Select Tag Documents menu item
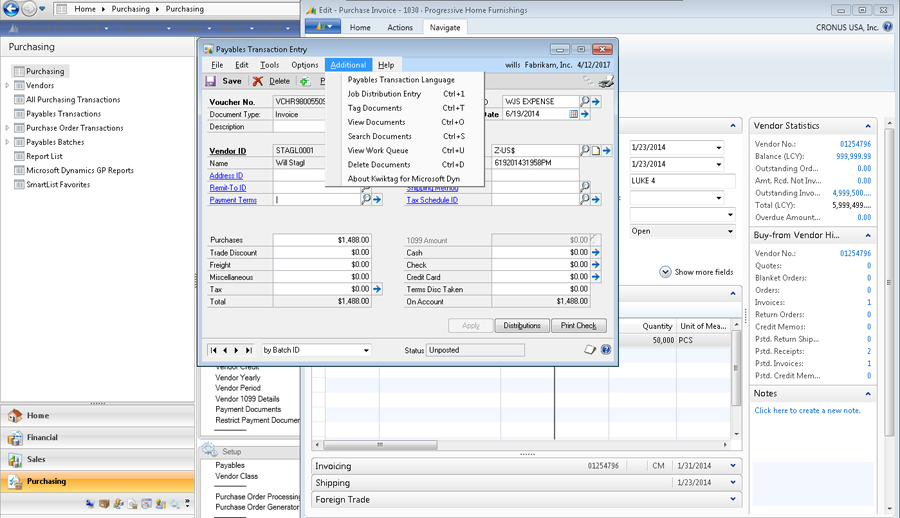The image size is (900, 518). coord(405,108)
